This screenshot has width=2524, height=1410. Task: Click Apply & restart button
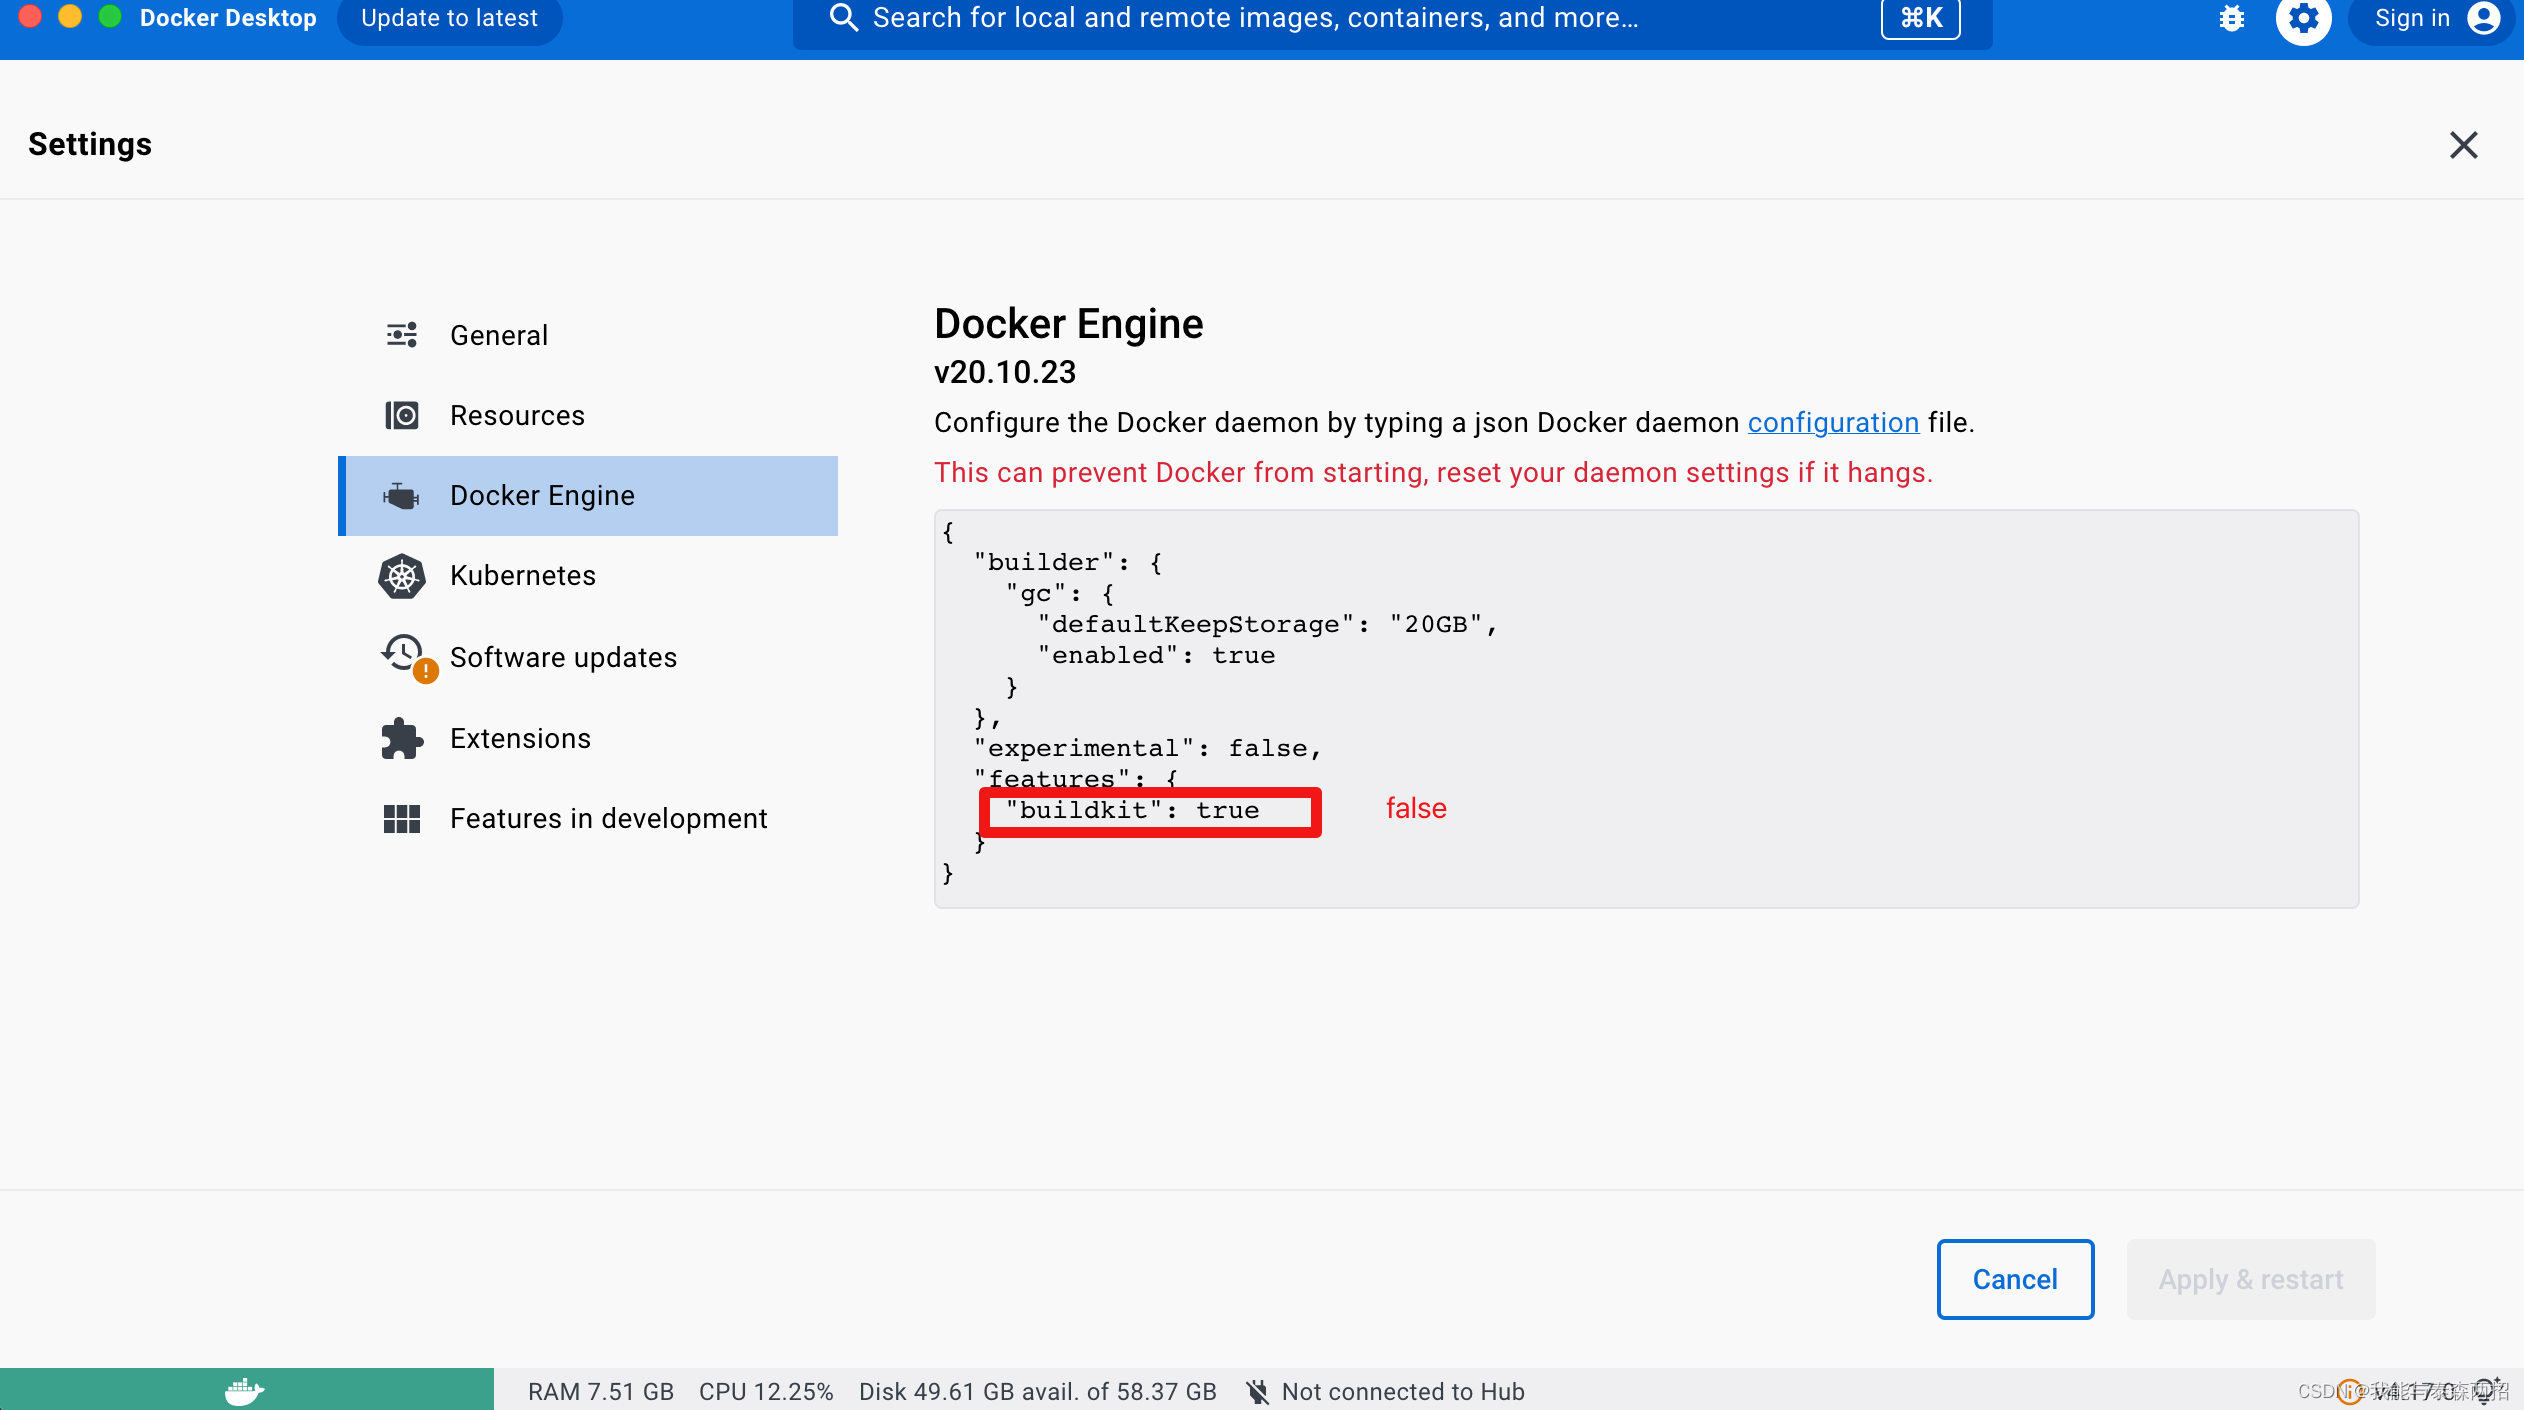pos(2250,1279)
